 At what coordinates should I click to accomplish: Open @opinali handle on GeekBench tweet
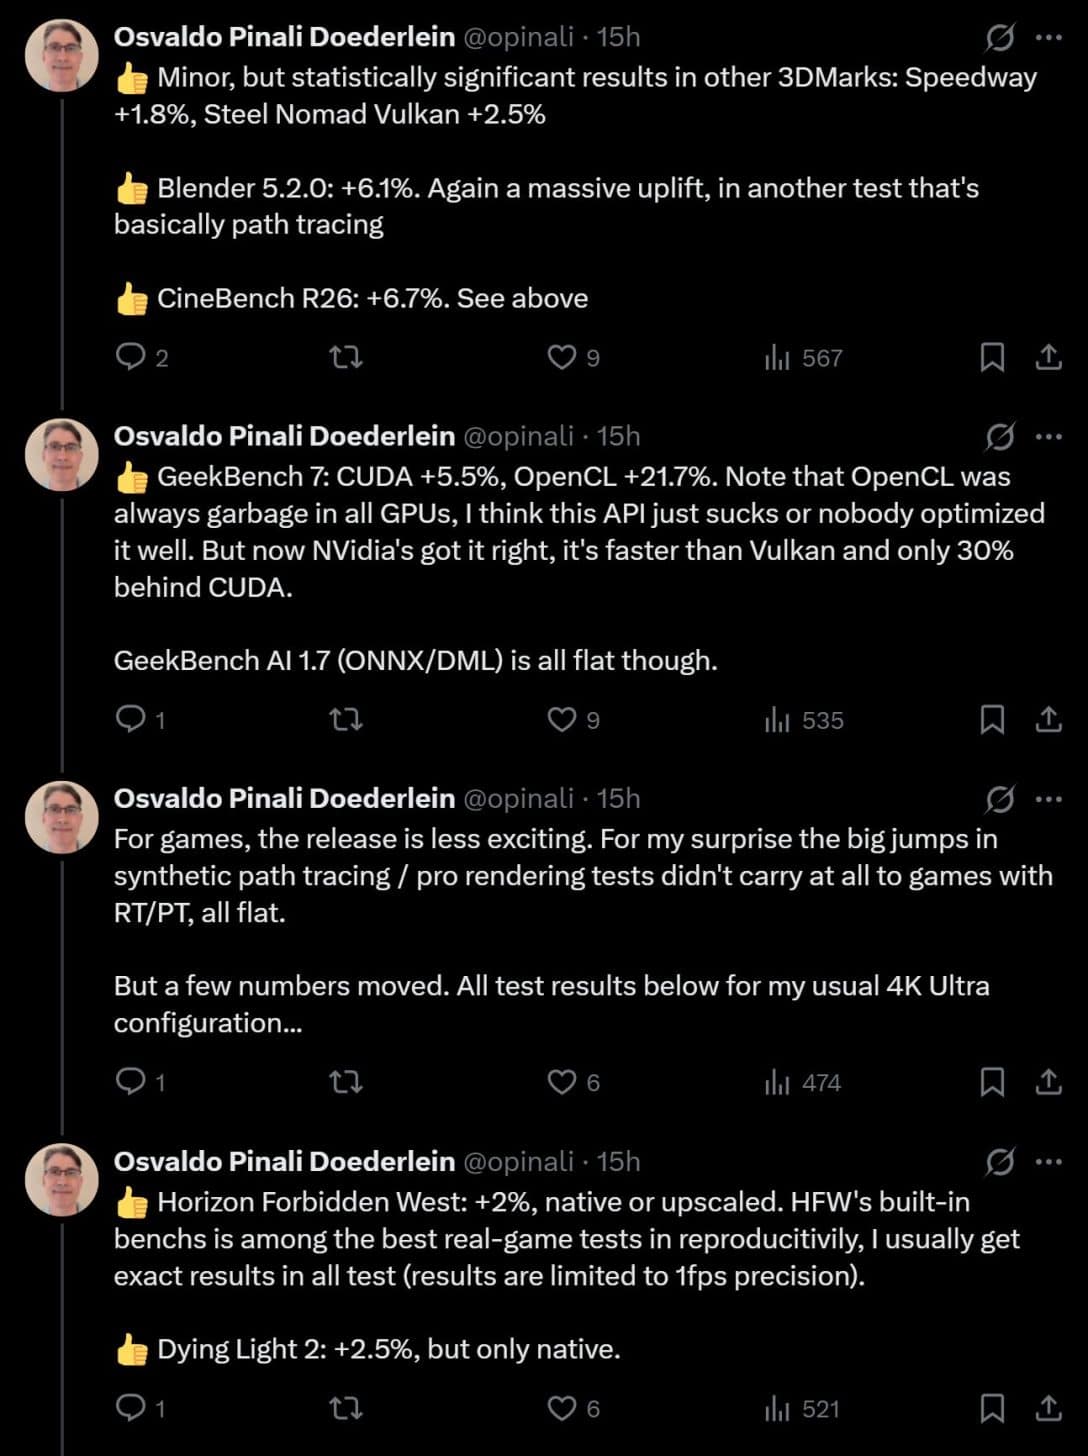[x=519, y=437]
